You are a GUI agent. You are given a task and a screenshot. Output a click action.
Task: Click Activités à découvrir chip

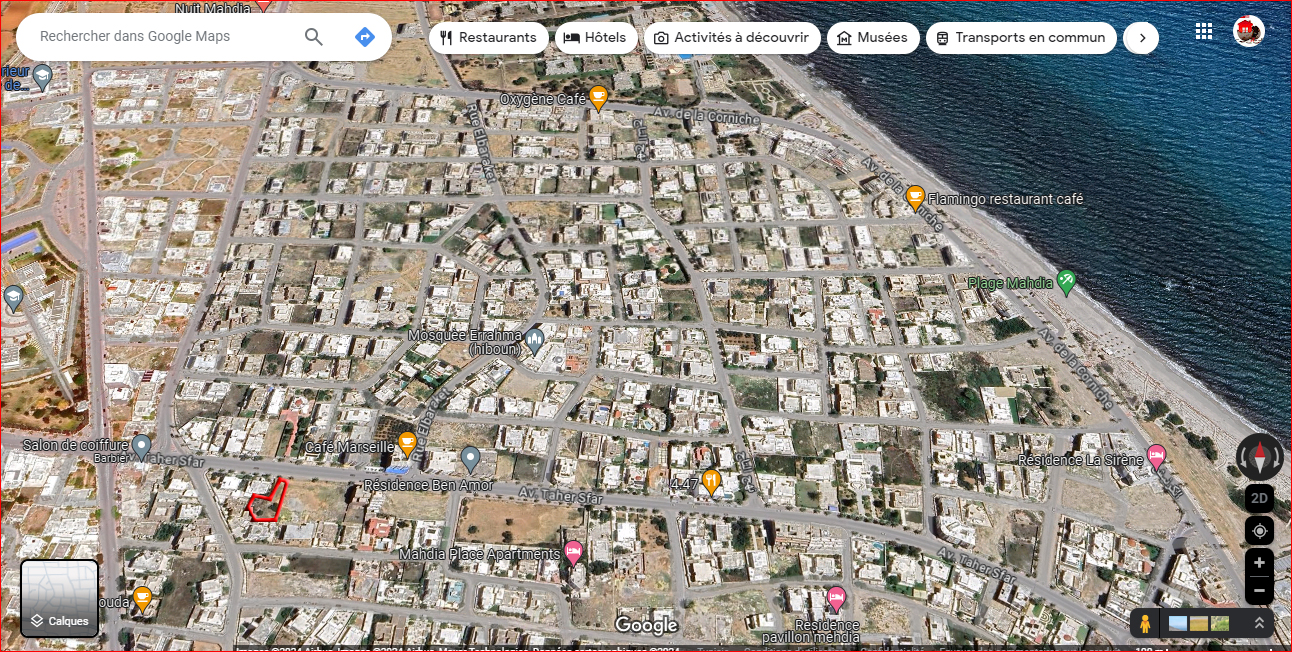pos(731,38)
